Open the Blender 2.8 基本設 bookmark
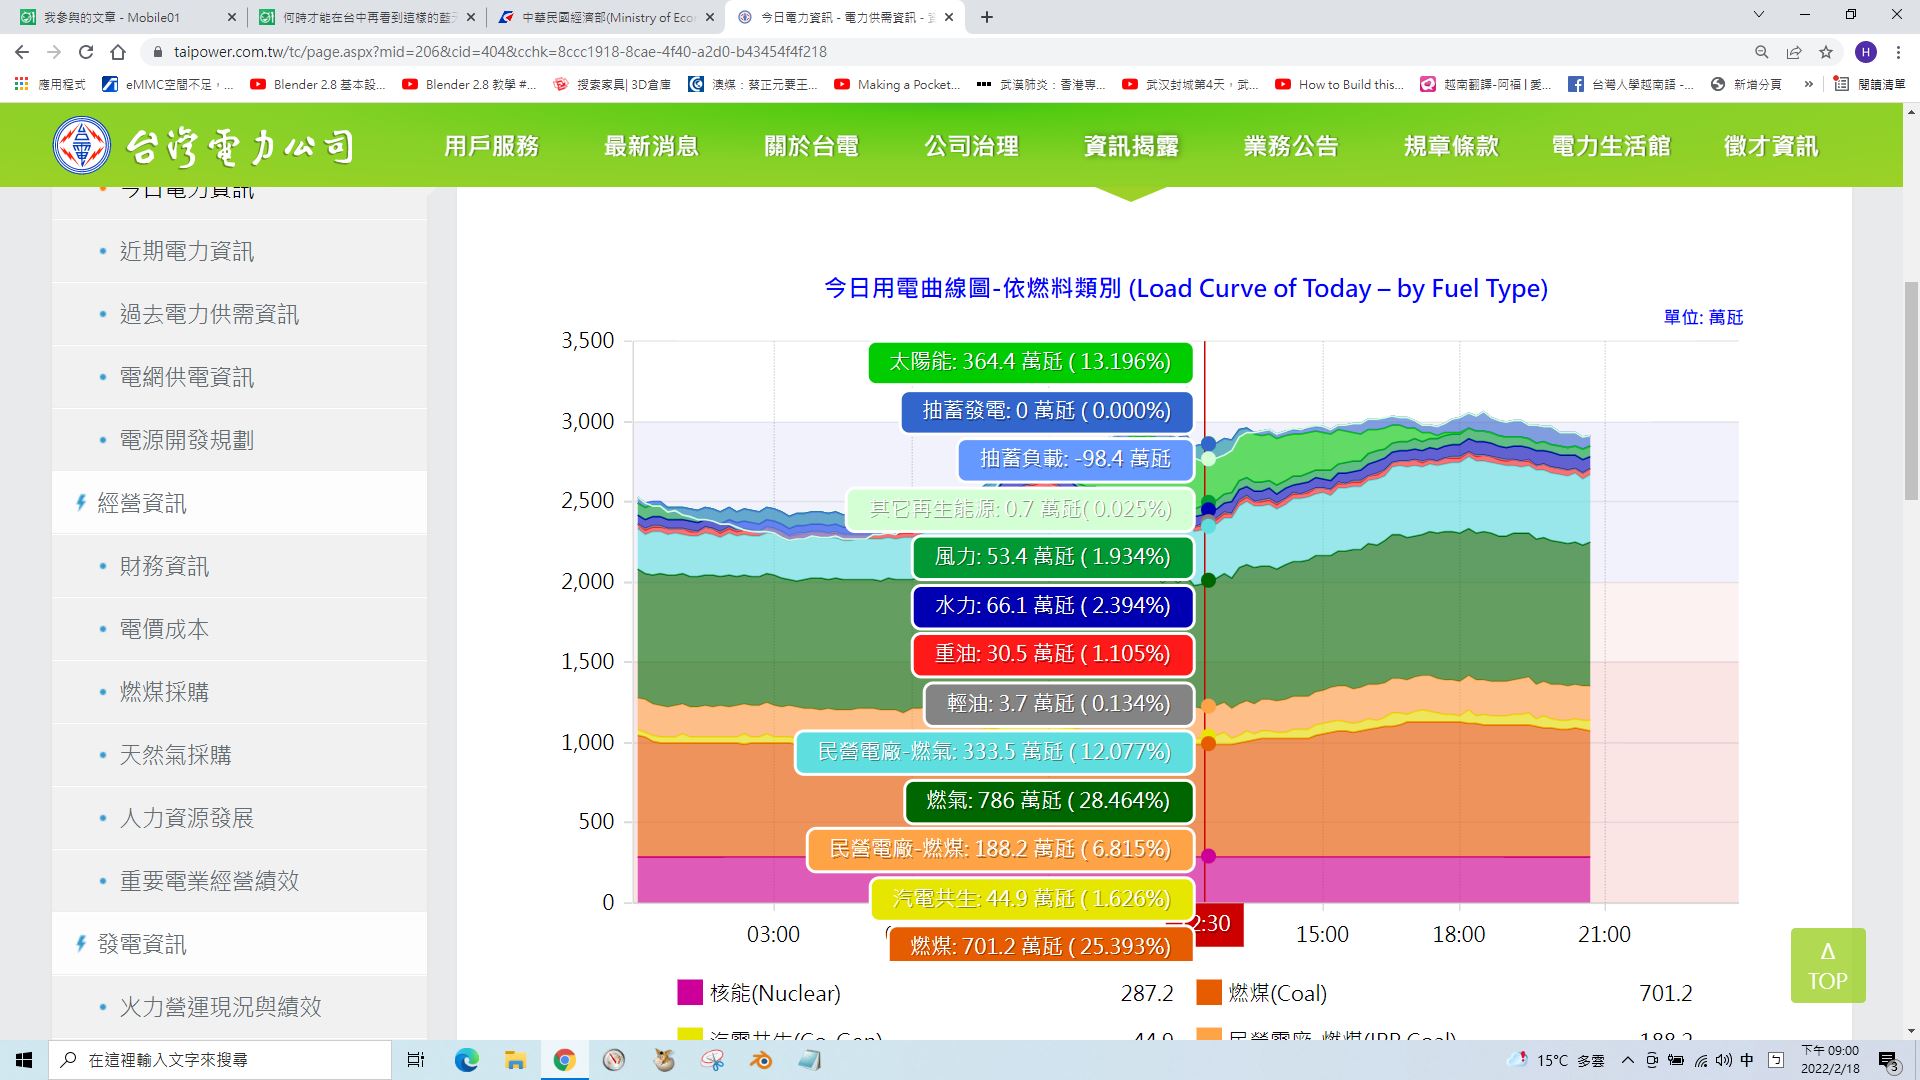Image resolution: width=1920 pixels, height=1080 pixels. [318, 84]
